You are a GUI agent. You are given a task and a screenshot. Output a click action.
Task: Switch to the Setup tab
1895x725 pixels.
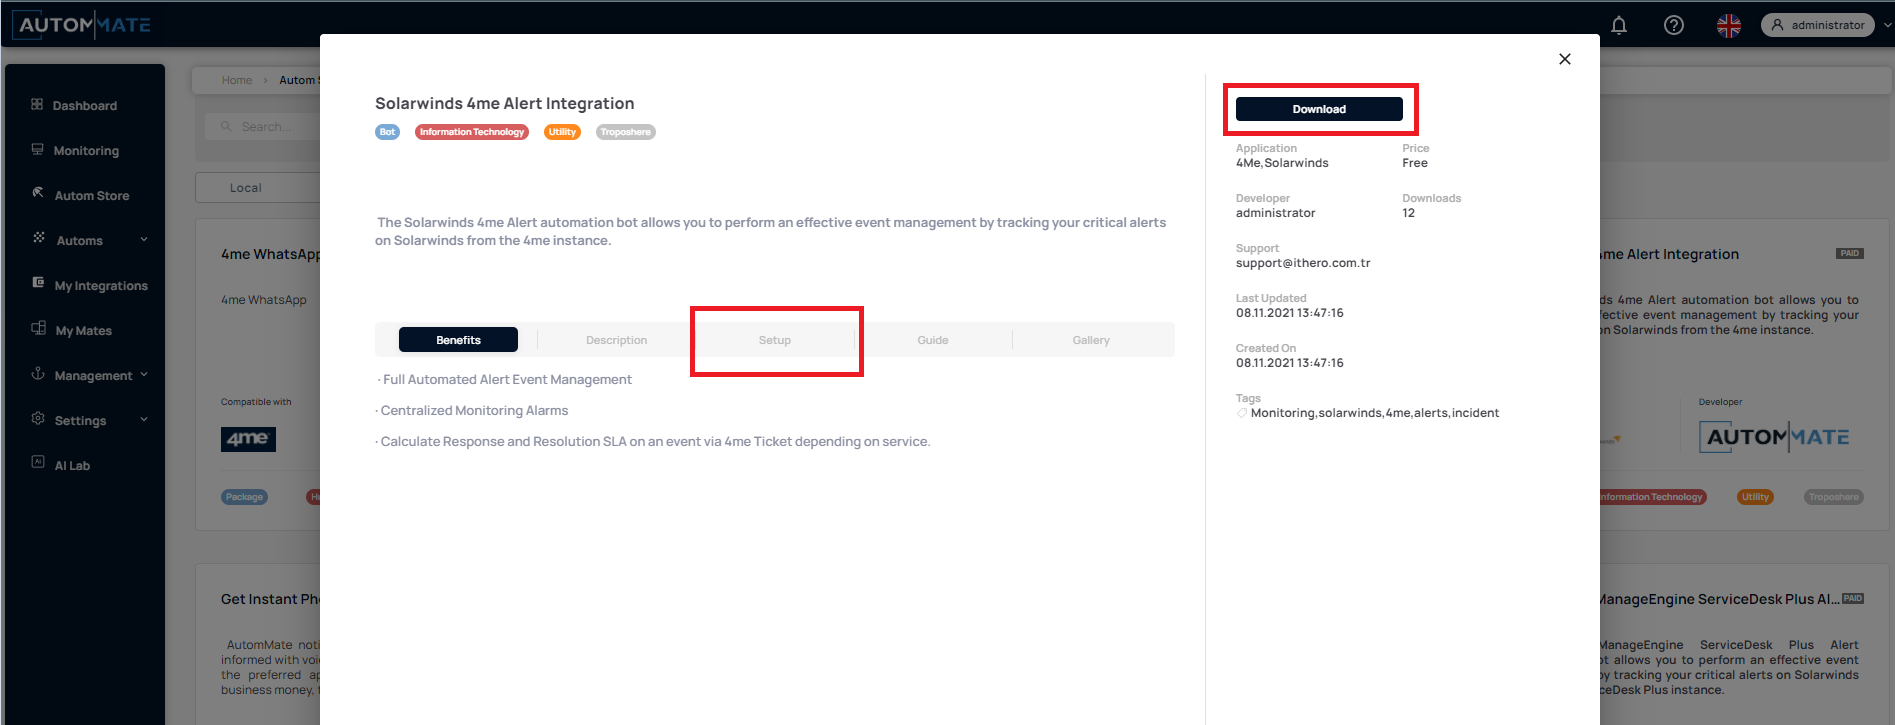[774, 340]
